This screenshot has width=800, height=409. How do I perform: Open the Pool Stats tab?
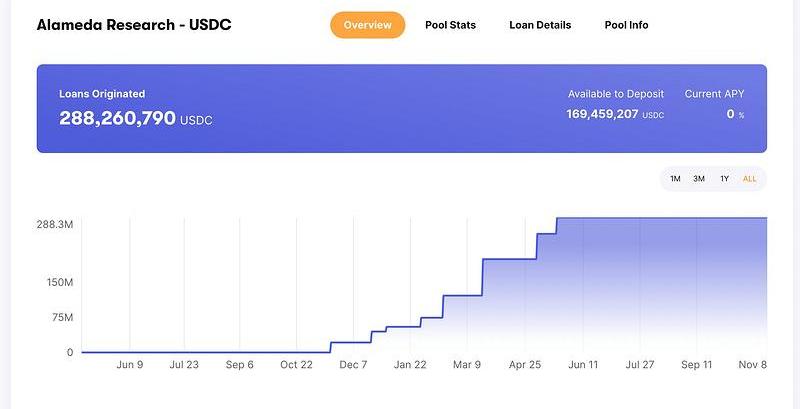[x=450, y=25]
